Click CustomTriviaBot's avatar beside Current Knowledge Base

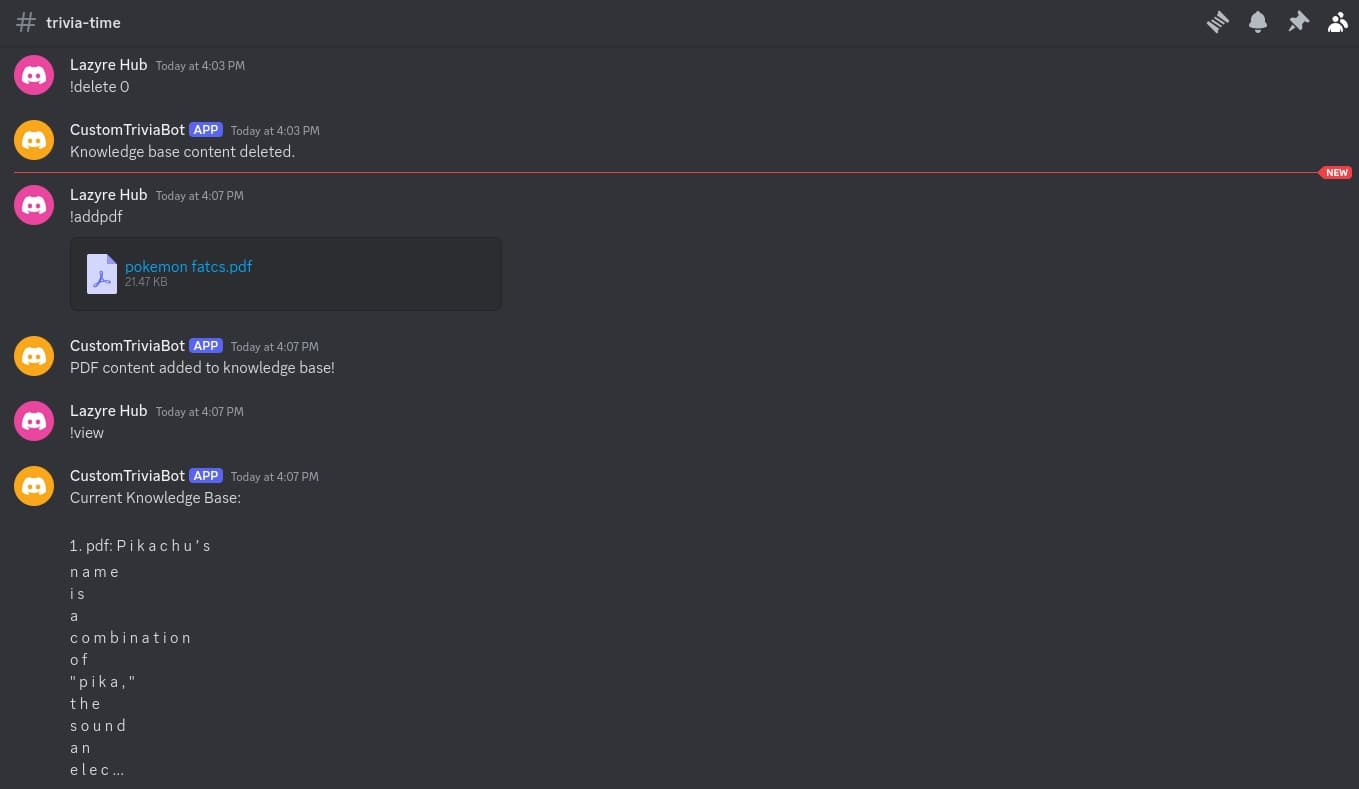pyautogui.click(x=34, y=486)
